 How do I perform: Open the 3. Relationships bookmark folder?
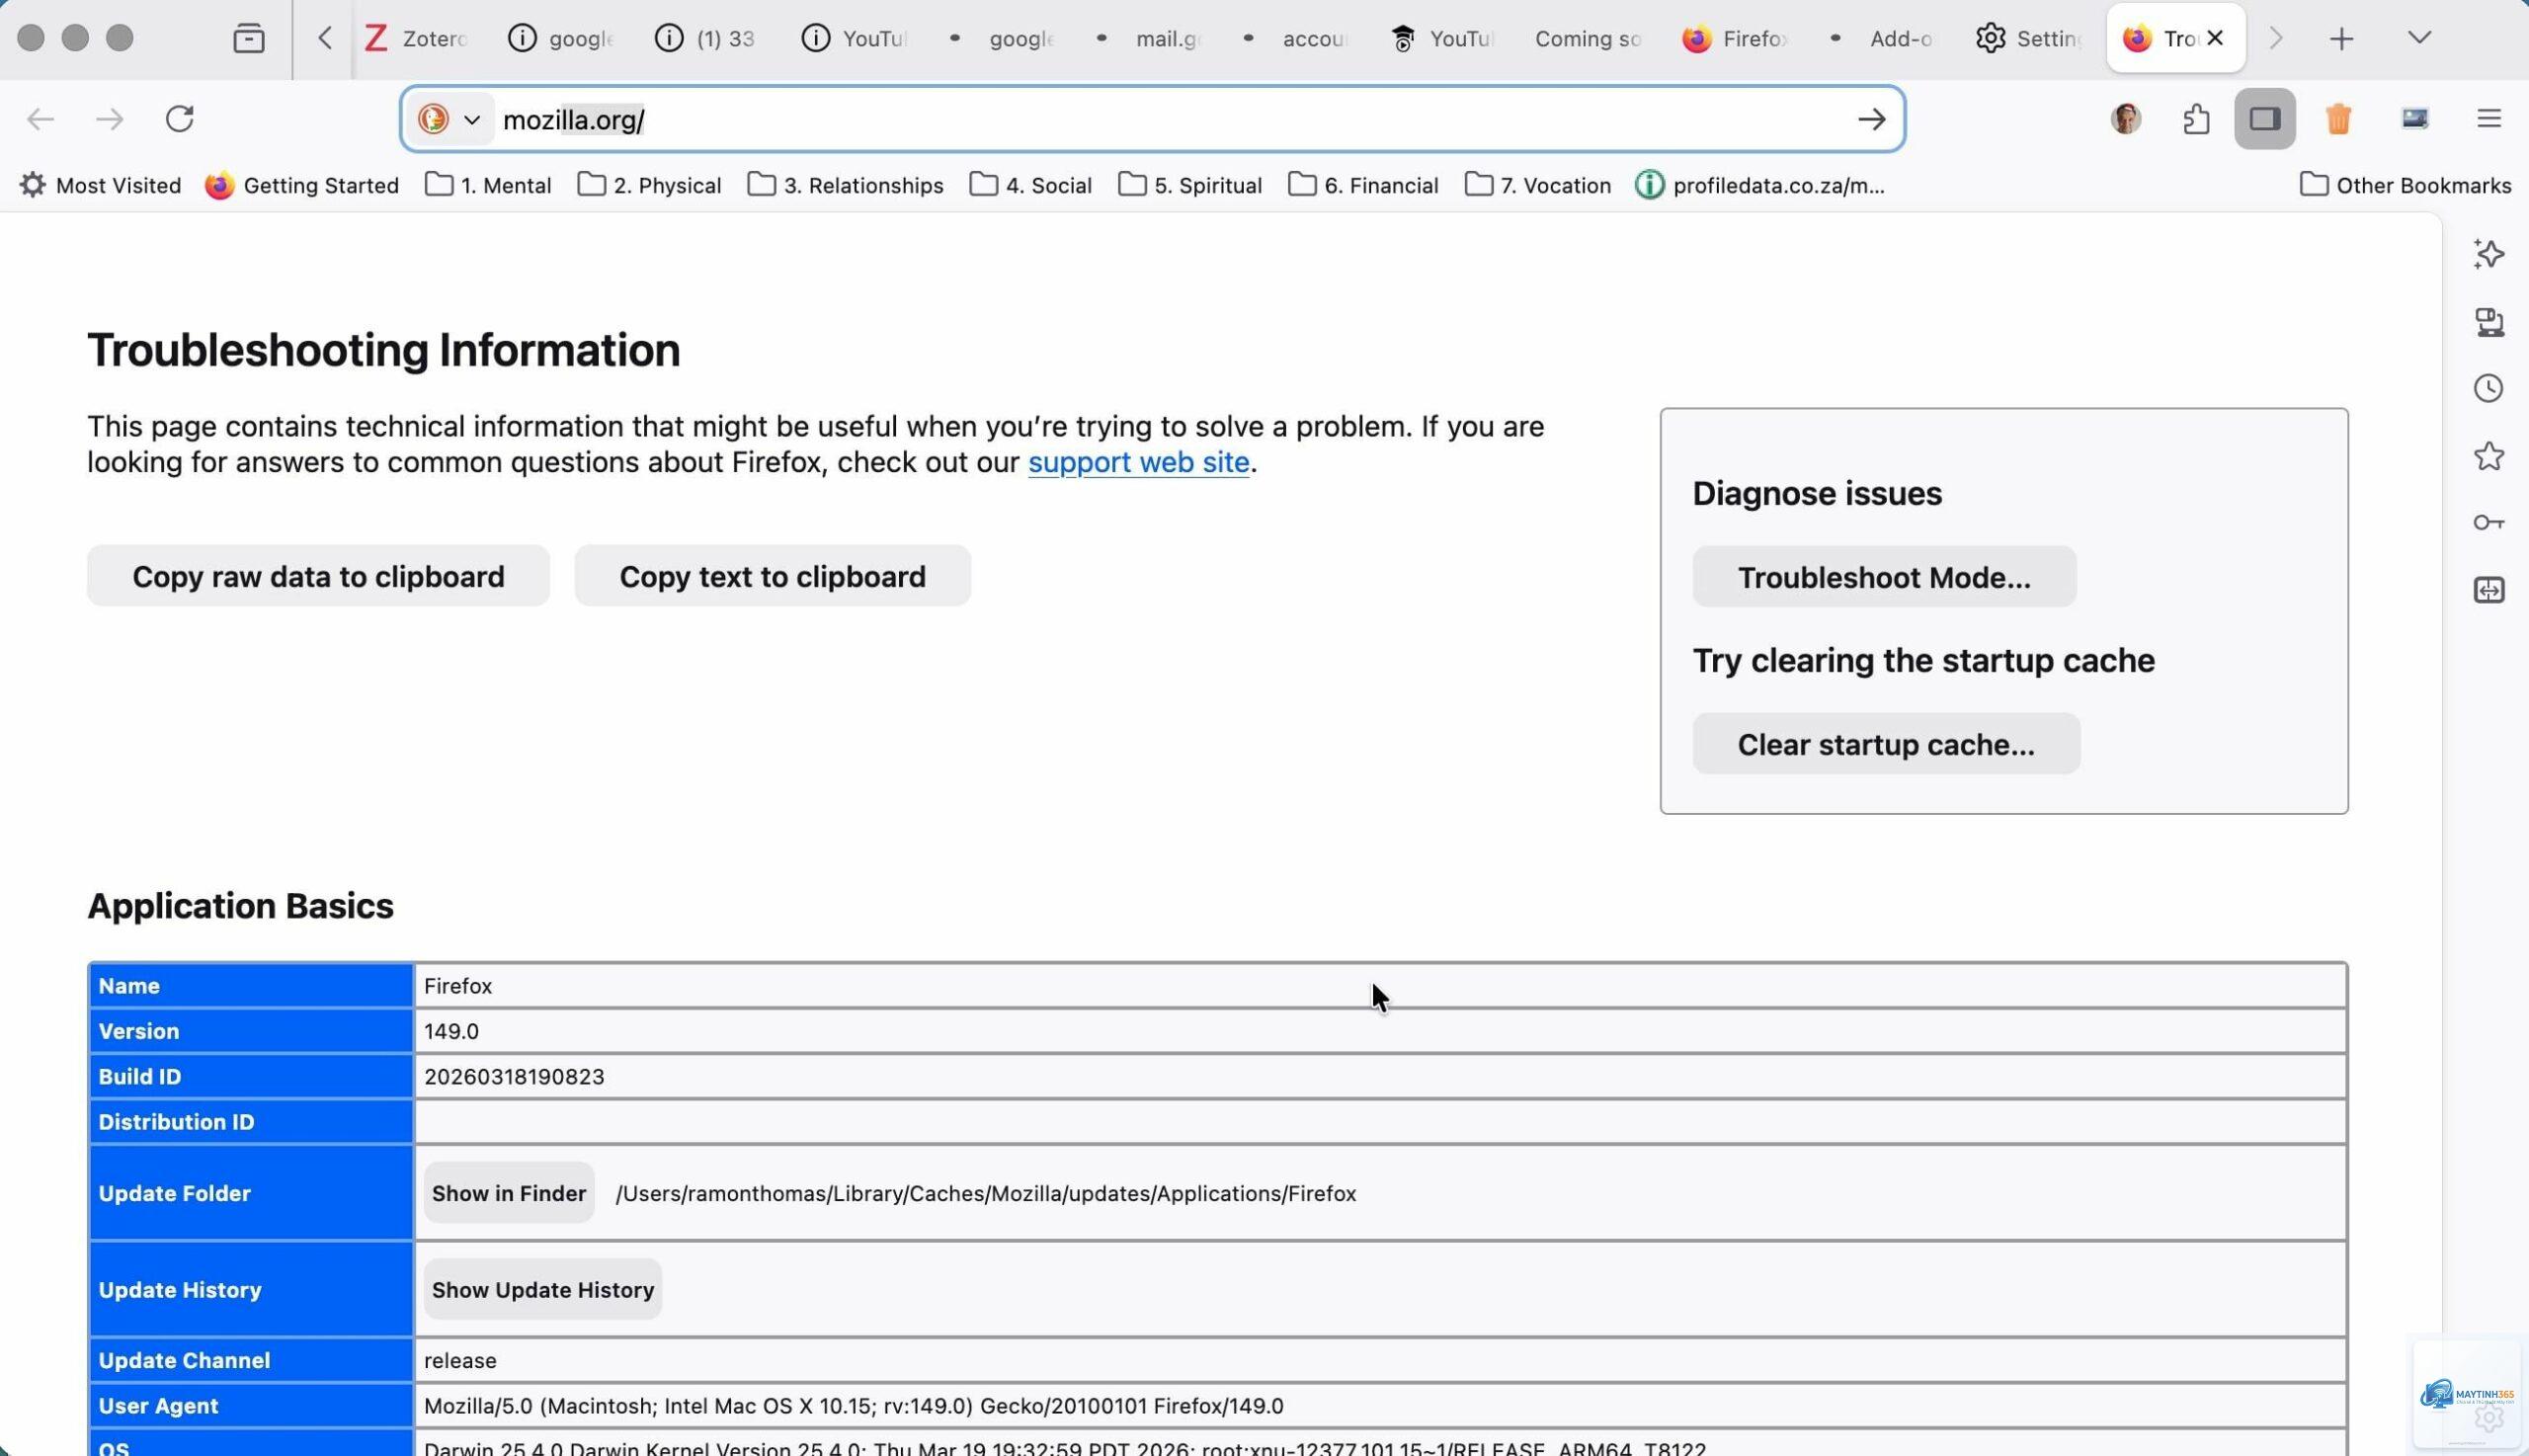click(x=846, y=185)
